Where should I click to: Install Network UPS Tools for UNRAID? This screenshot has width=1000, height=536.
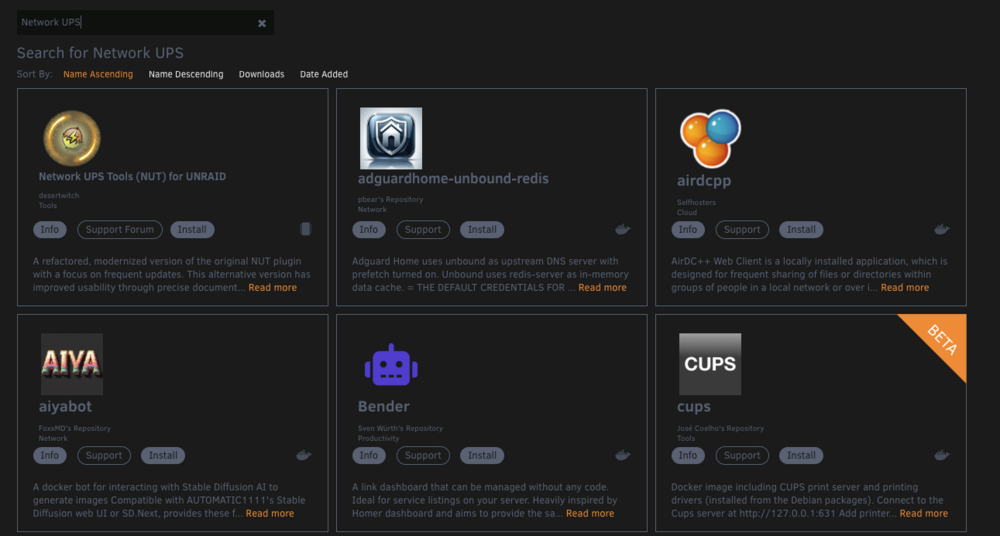(x=192, y=230)
